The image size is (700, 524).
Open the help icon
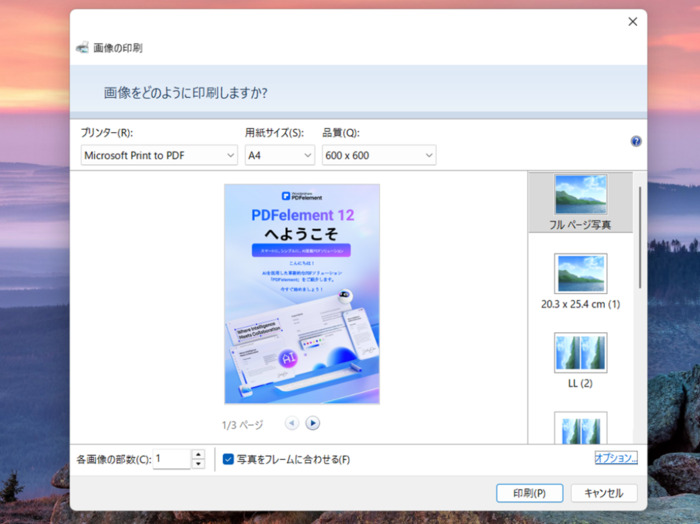click(x=636, y=141)
